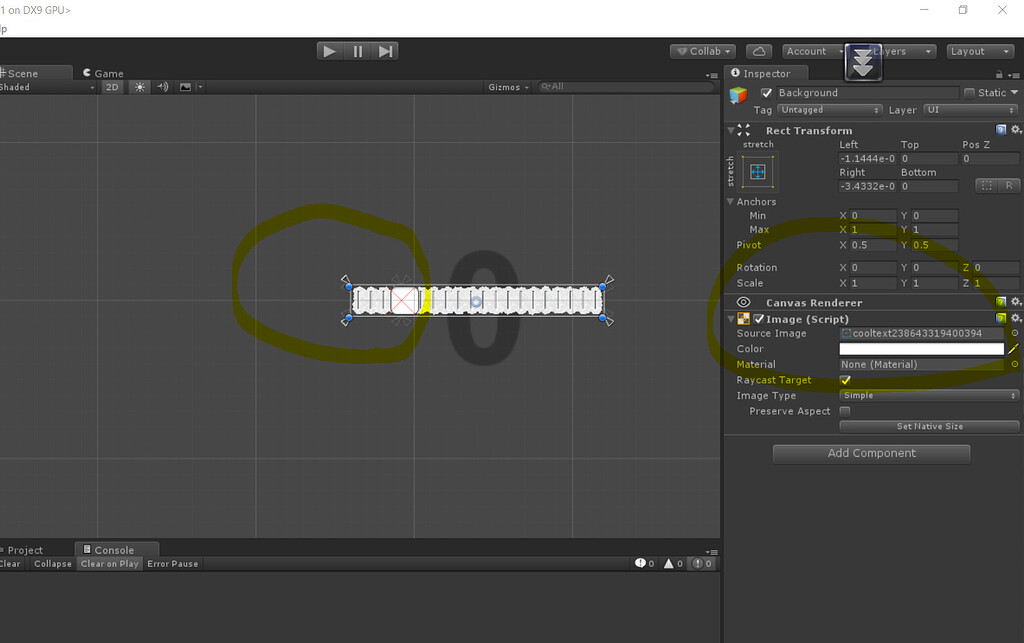Click the Add Component button

pos(870,453)
